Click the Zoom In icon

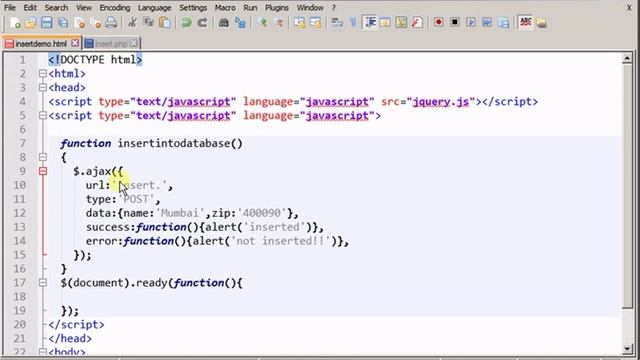[262, 23]
